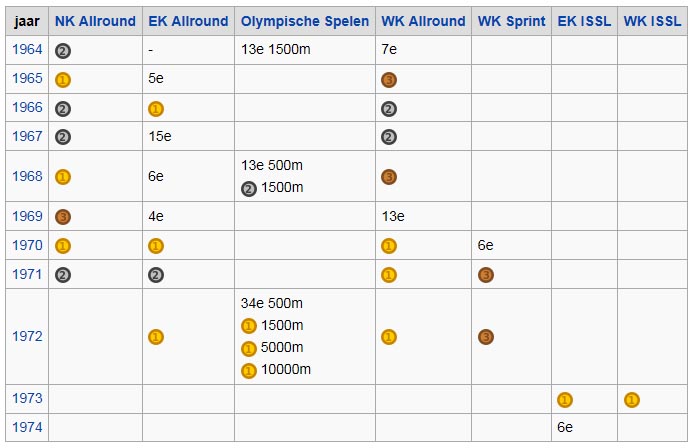Click the WK Allround header link
The image size is (689, 448).
[423, 21]
